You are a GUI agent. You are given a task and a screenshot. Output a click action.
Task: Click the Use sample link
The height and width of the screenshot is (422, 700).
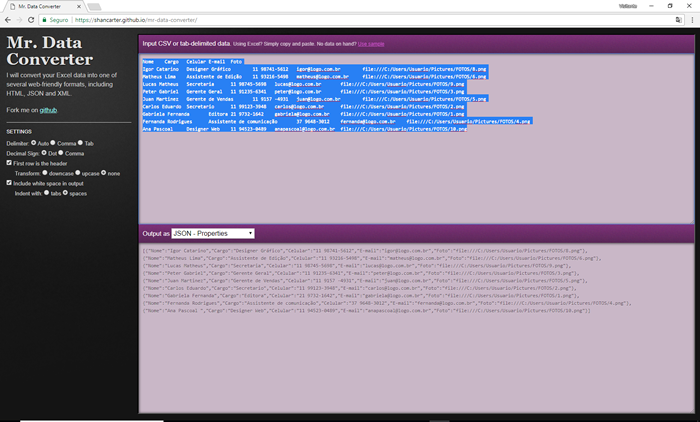coord(371,44)
